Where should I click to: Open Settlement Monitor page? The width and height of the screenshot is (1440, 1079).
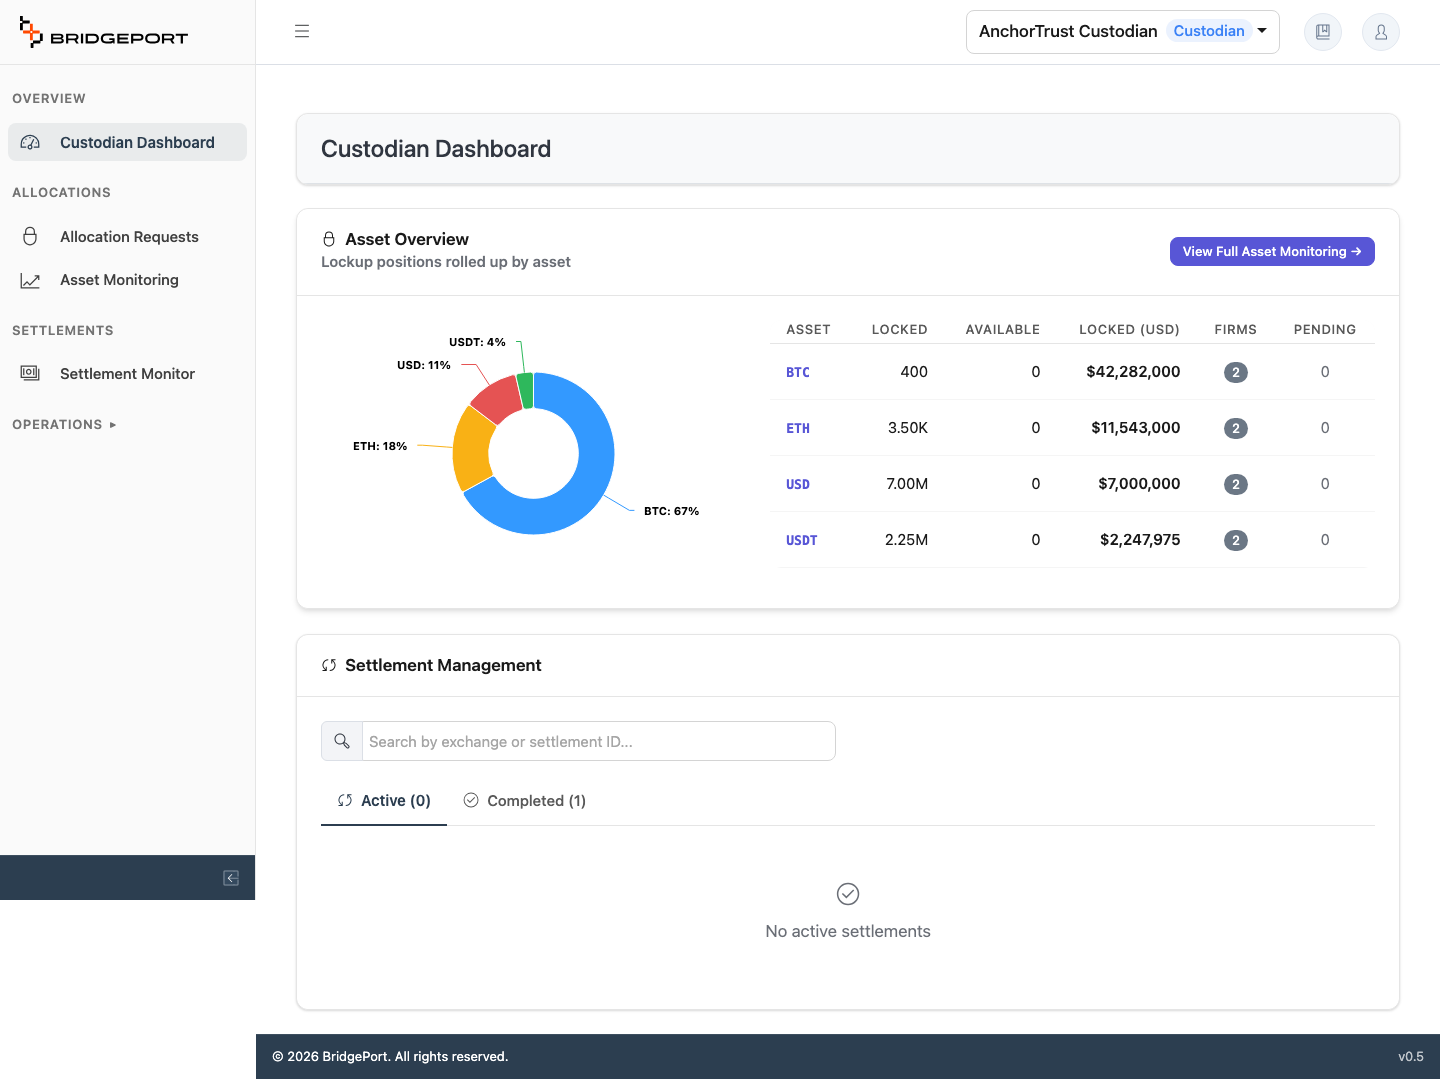pos(127,373)
